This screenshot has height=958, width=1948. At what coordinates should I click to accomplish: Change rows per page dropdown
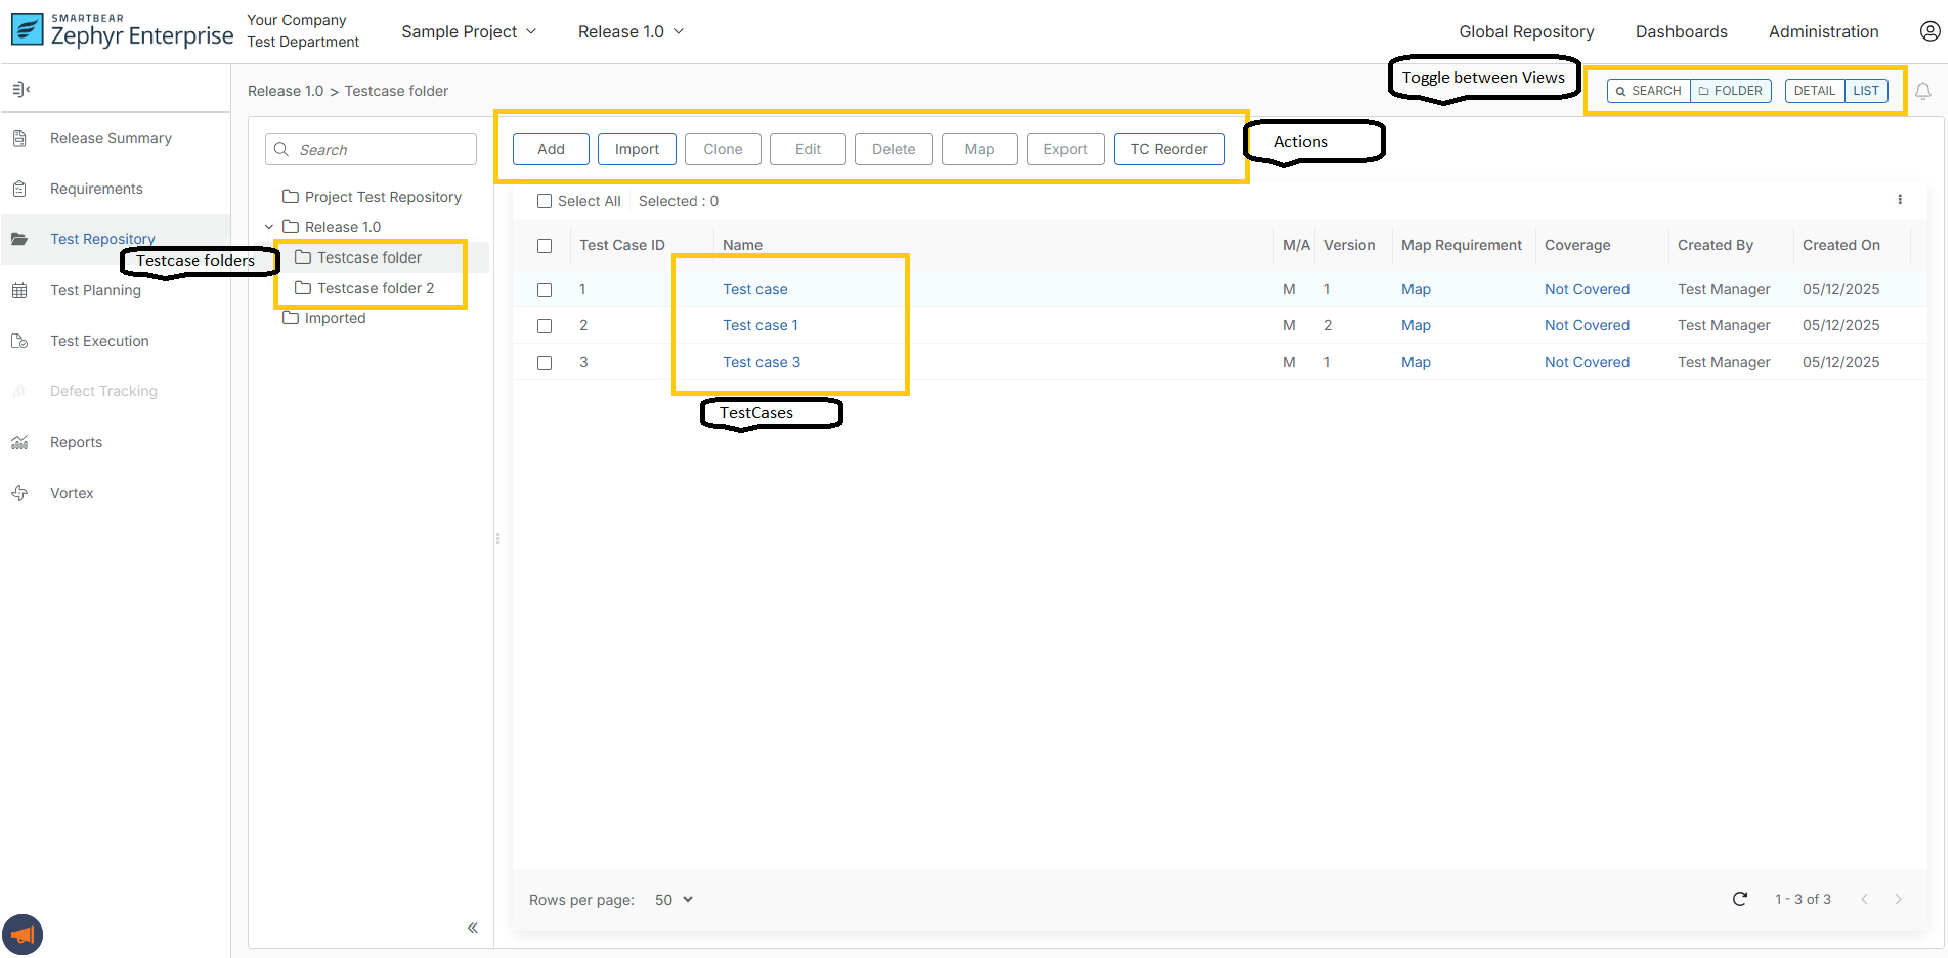673,900
